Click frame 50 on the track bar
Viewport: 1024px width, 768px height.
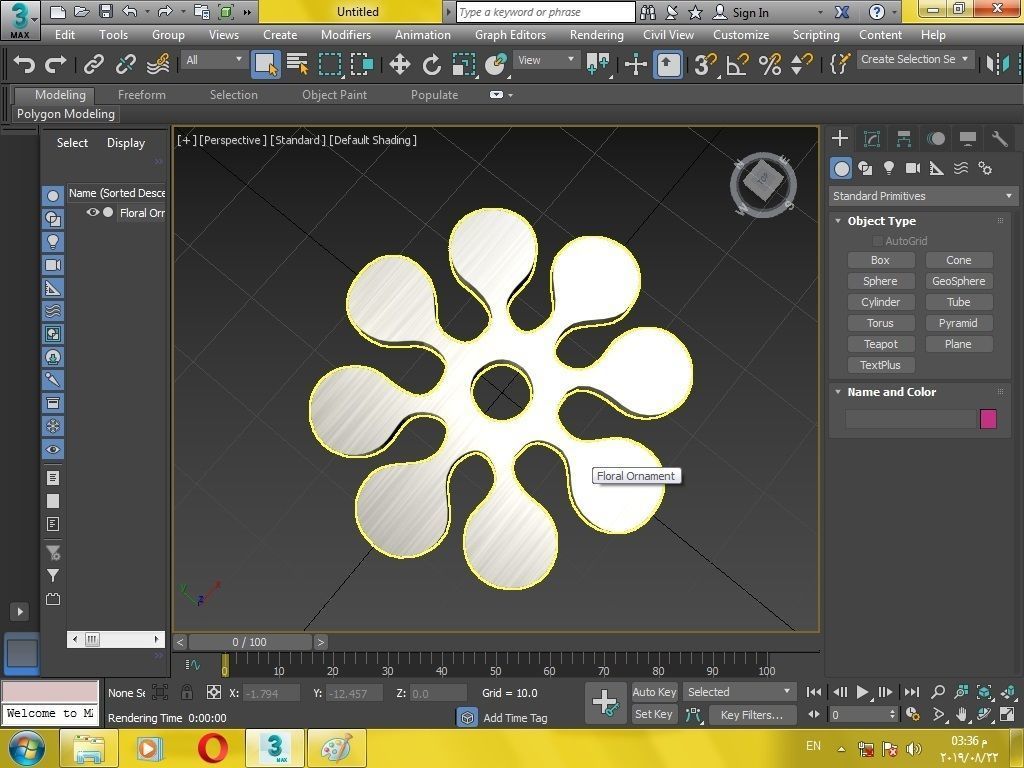click(x=496, y=665)
